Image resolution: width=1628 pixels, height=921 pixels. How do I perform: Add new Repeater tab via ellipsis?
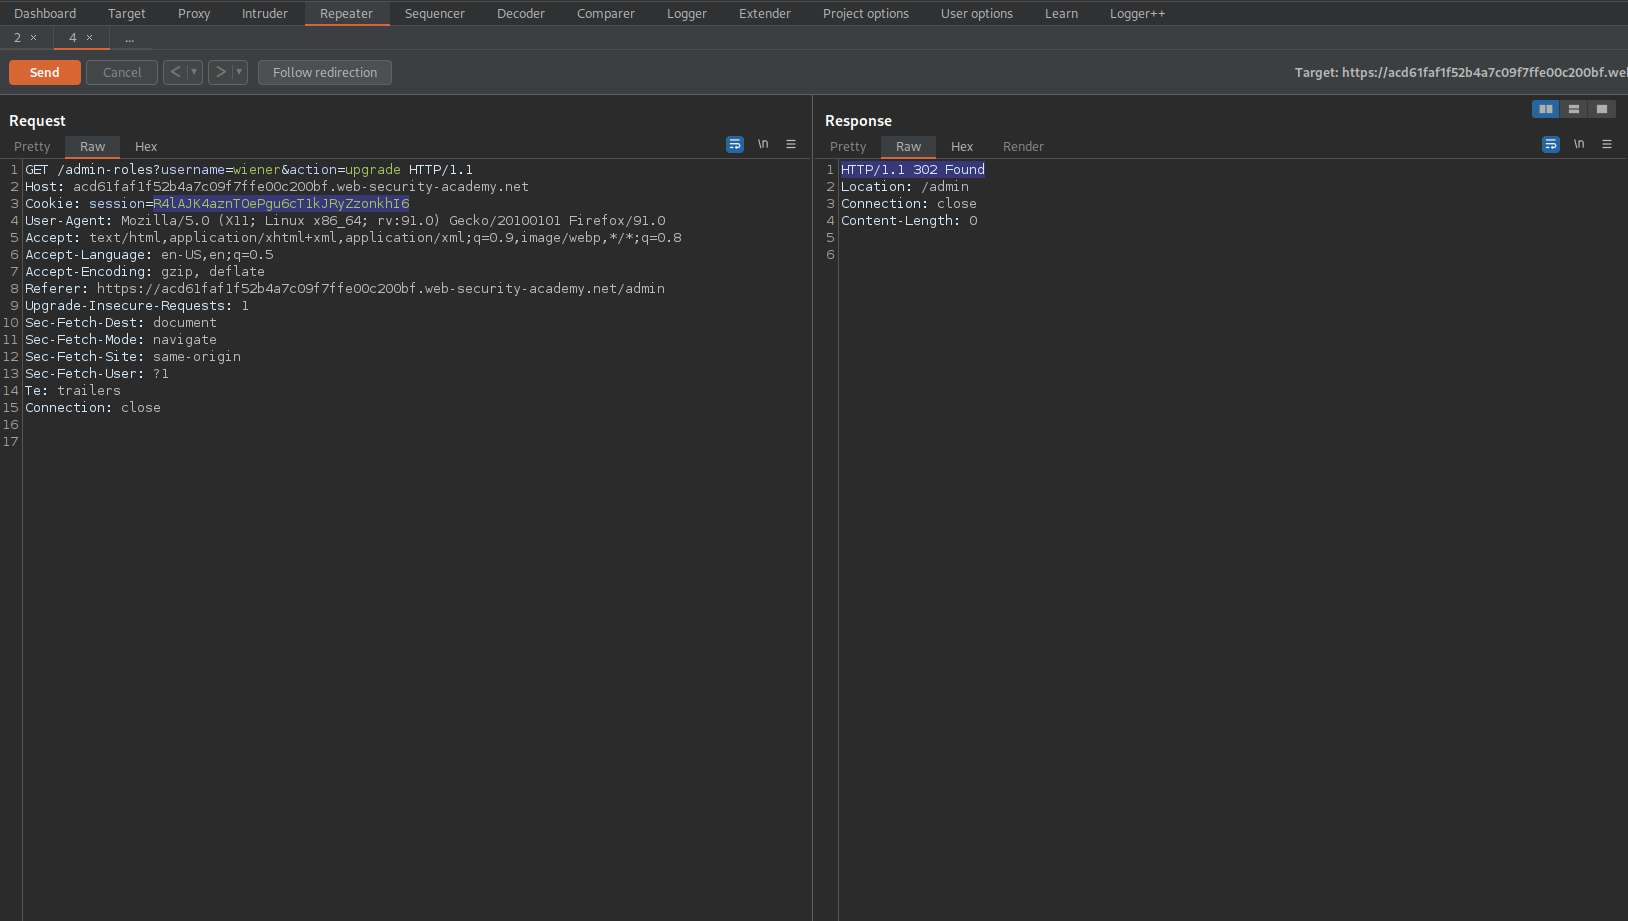coord(129,38)
